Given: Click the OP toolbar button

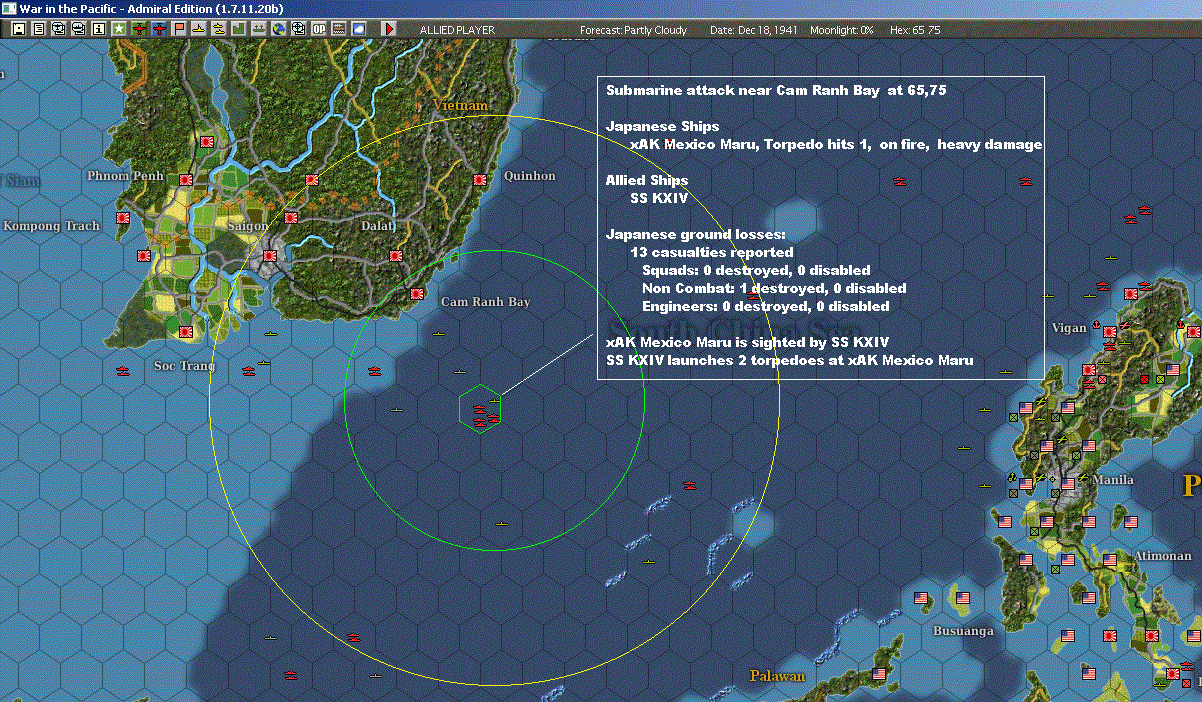Looking at the screenshot, I should click(x=319, y=29).
